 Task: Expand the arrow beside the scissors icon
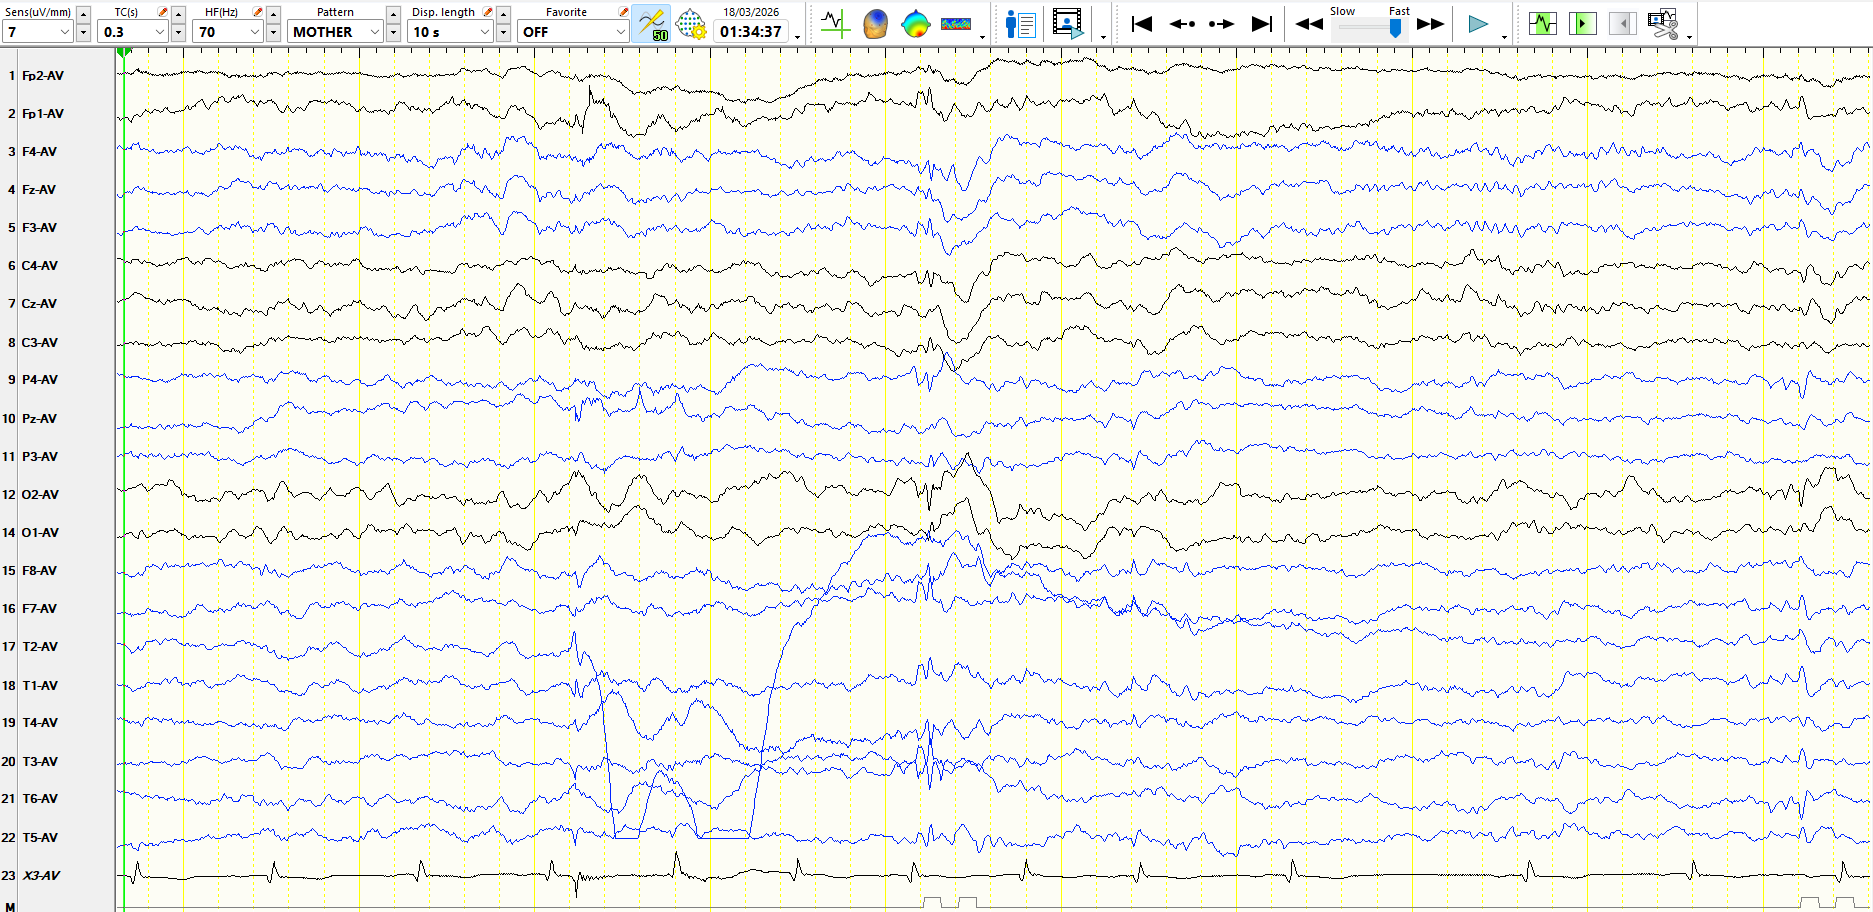pos(1689,37)
